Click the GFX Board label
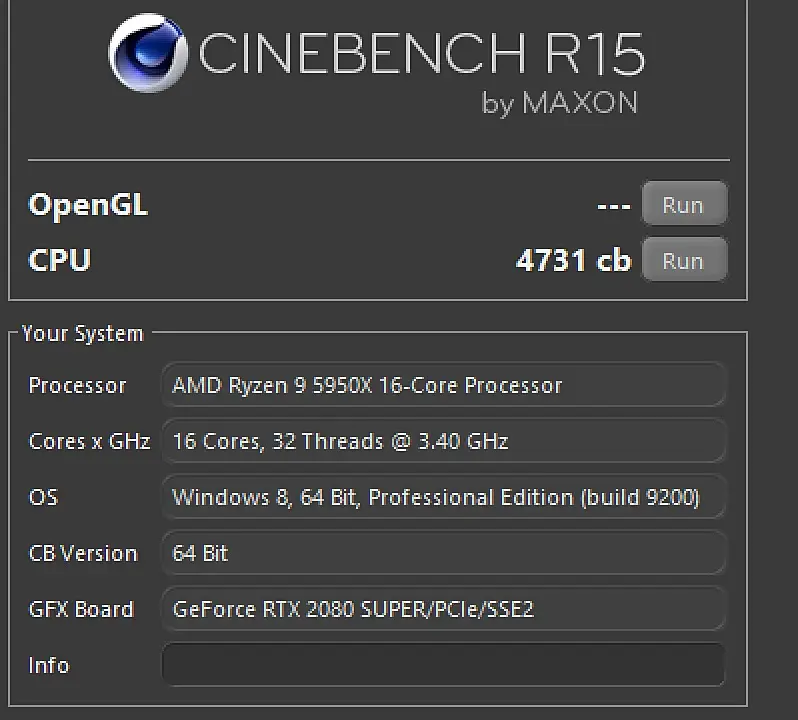Image resolution: width=798 pixels, height=720 pixels. [81, 609]
